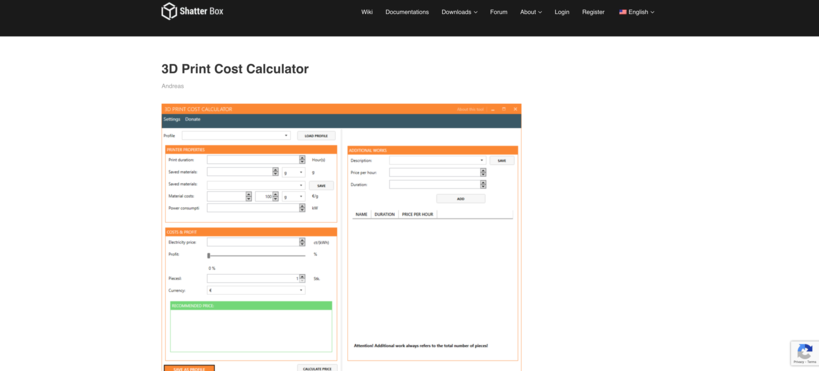Click the Price per hour input field

tap(435, 172)
